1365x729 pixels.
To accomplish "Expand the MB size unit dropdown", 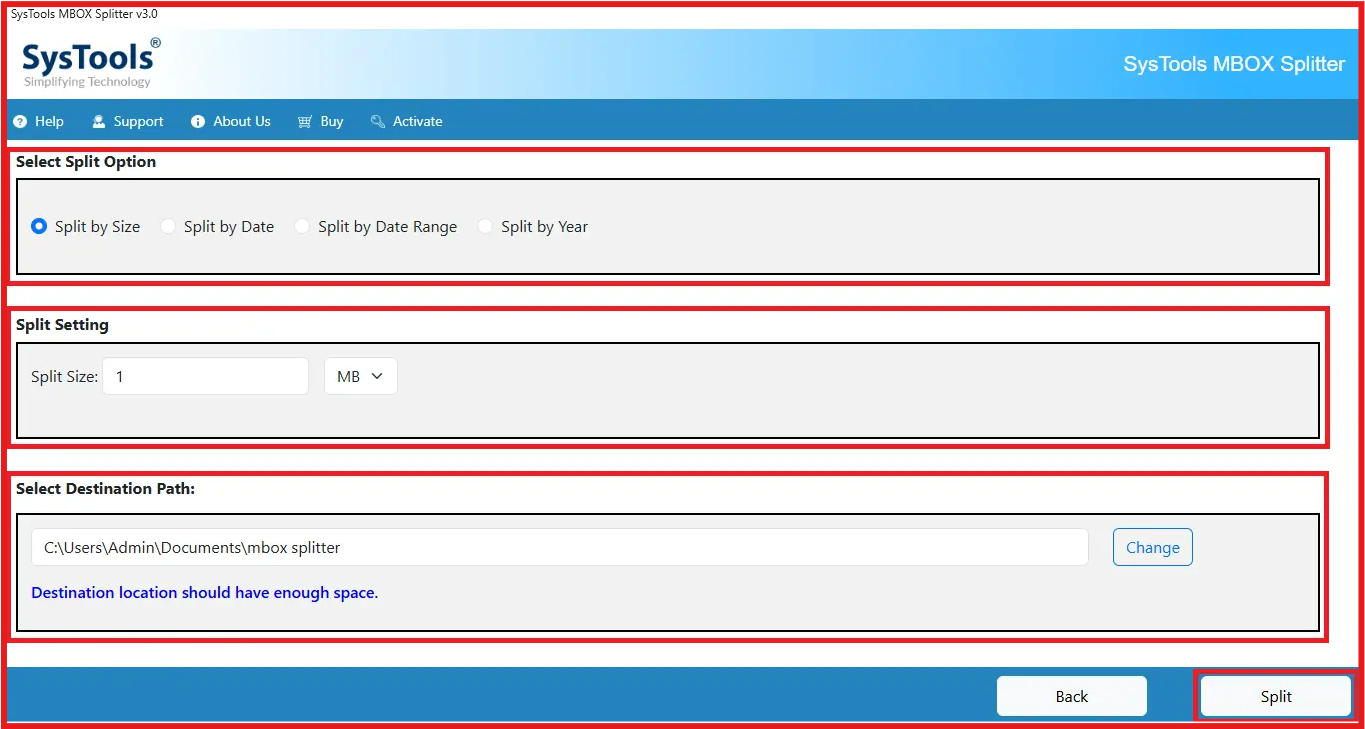I will [x=361, y=376].
